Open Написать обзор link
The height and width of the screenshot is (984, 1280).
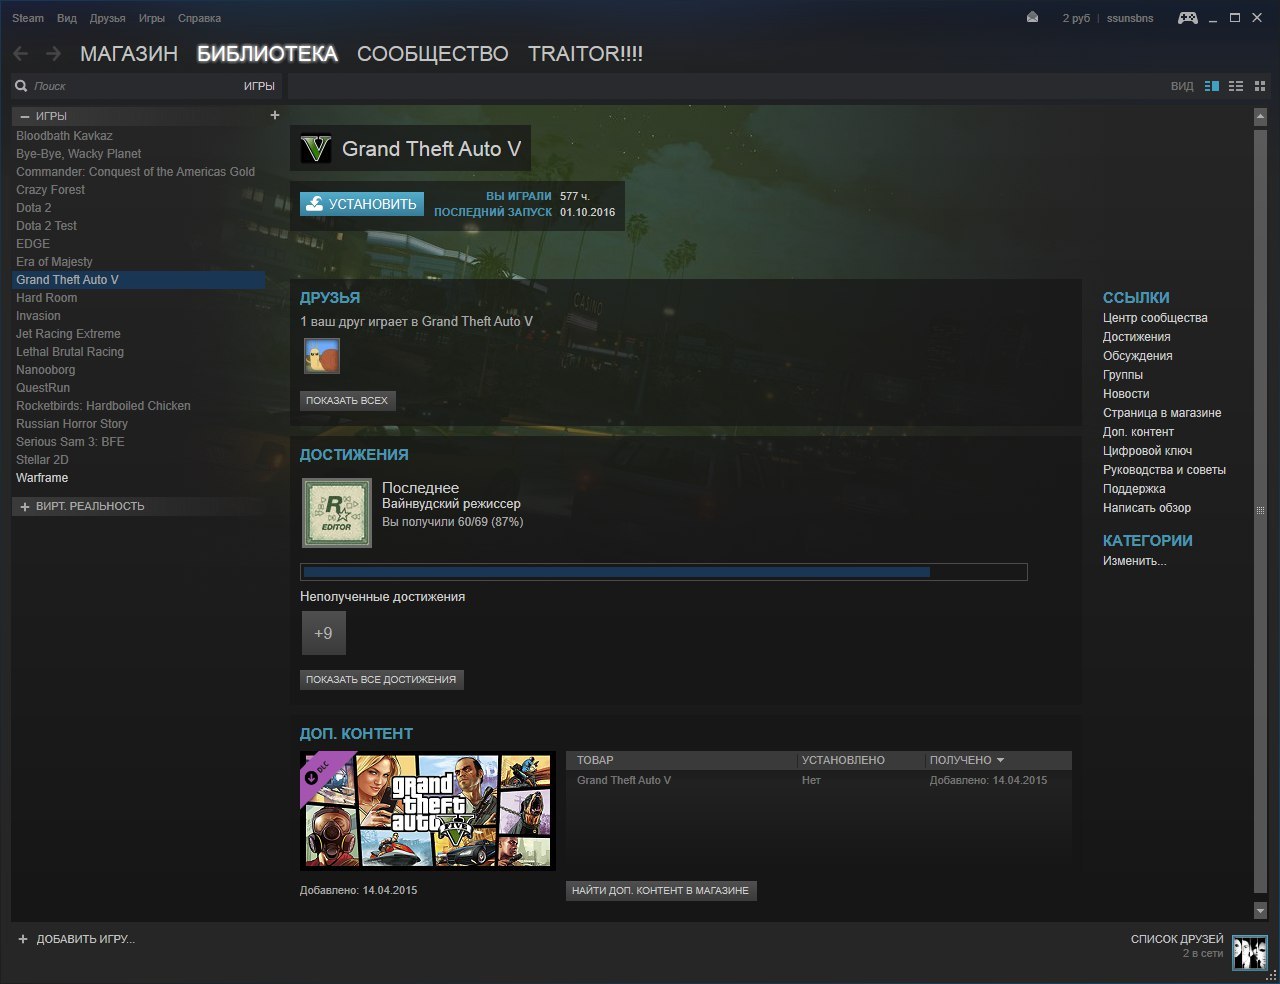[x=1147, y=508]
